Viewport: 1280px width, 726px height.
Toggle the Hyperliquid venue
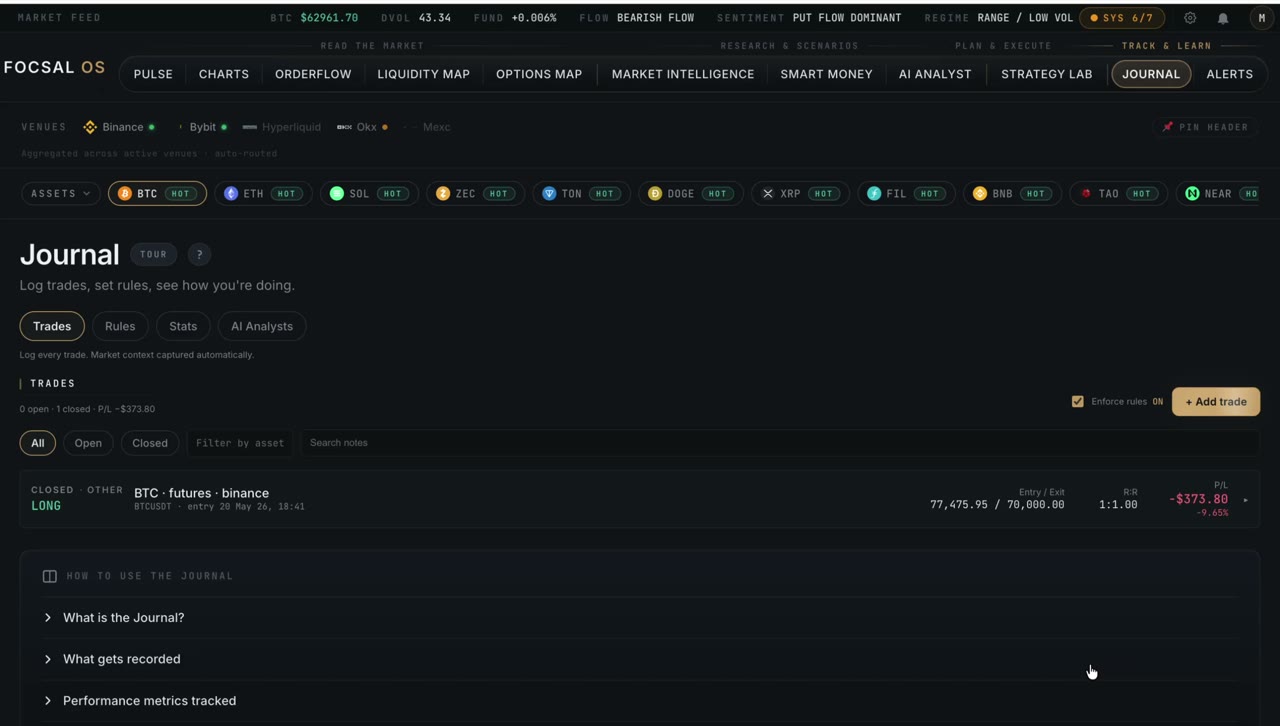click(282, 127)
